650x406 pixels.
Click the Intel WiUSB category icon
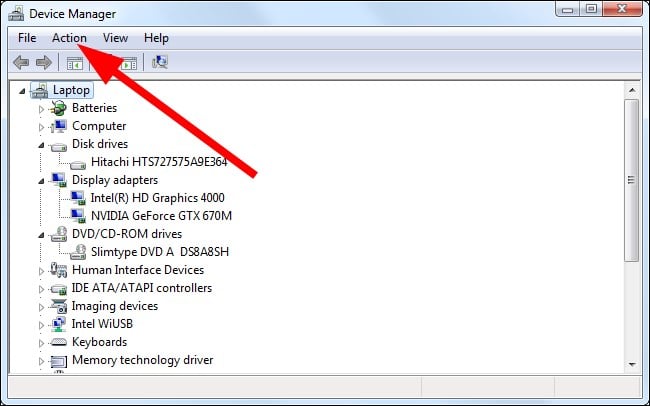coord(58,324)
